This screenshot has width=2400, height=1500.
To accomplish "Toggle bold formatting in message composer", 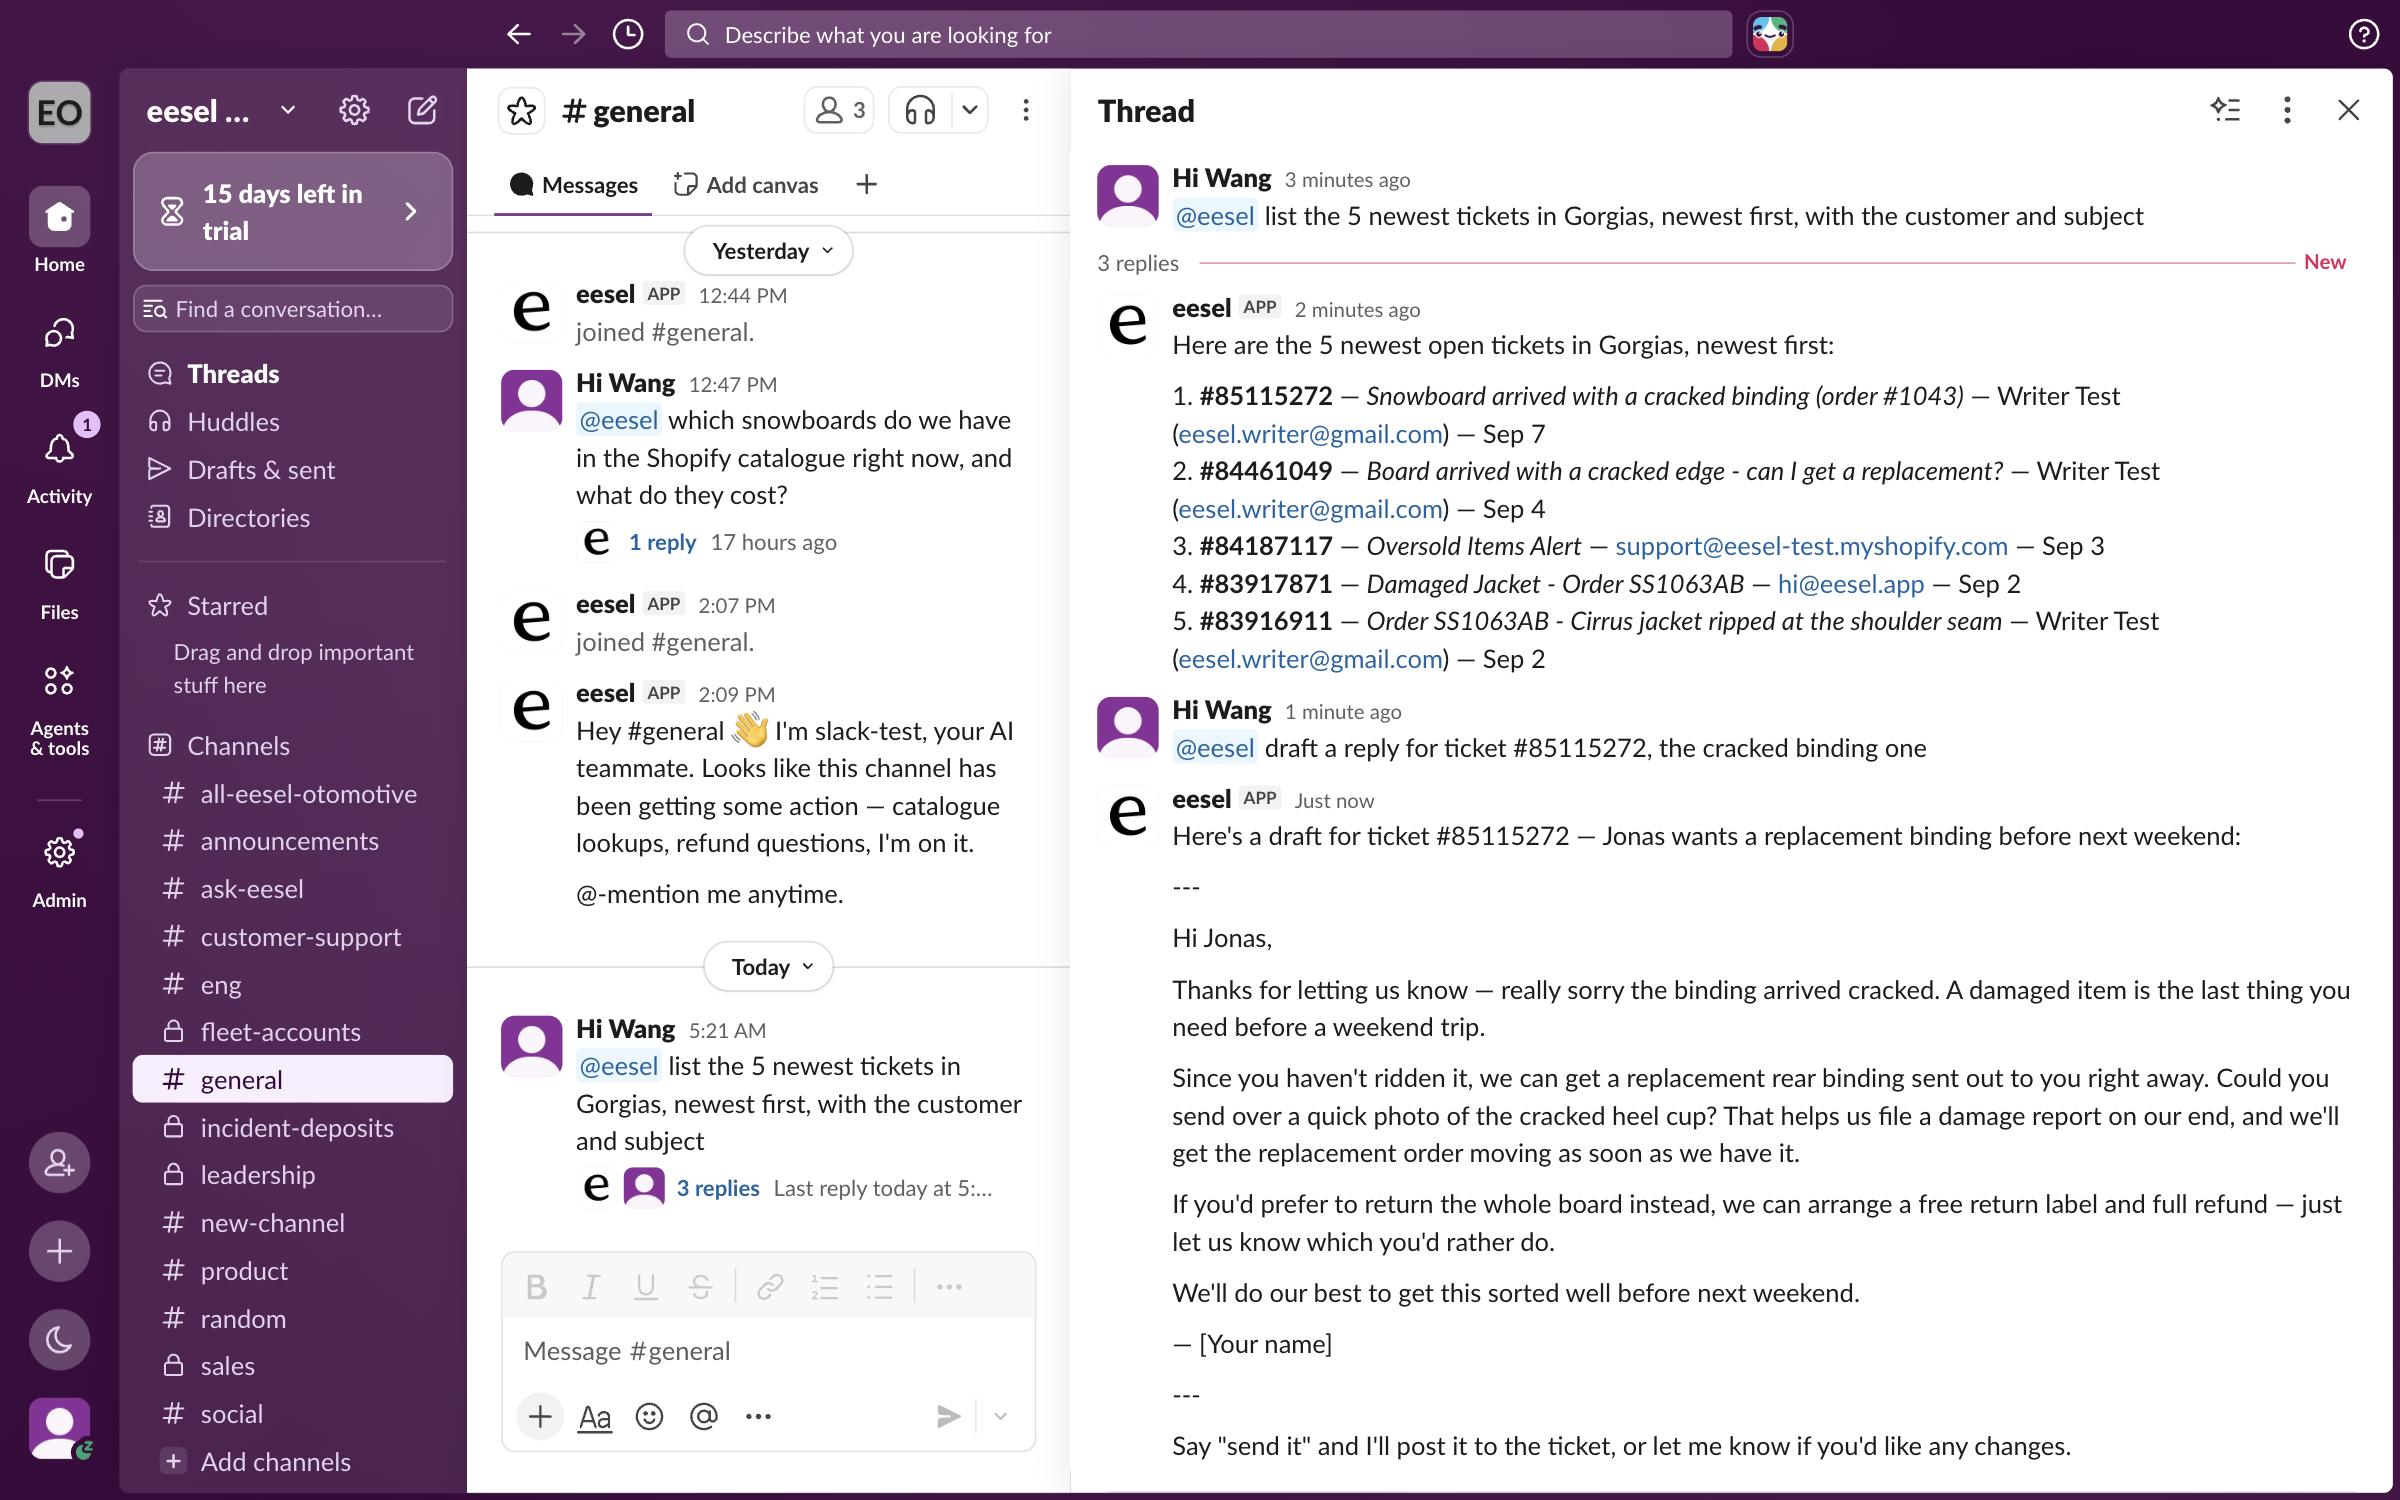I will point(536,1287).
